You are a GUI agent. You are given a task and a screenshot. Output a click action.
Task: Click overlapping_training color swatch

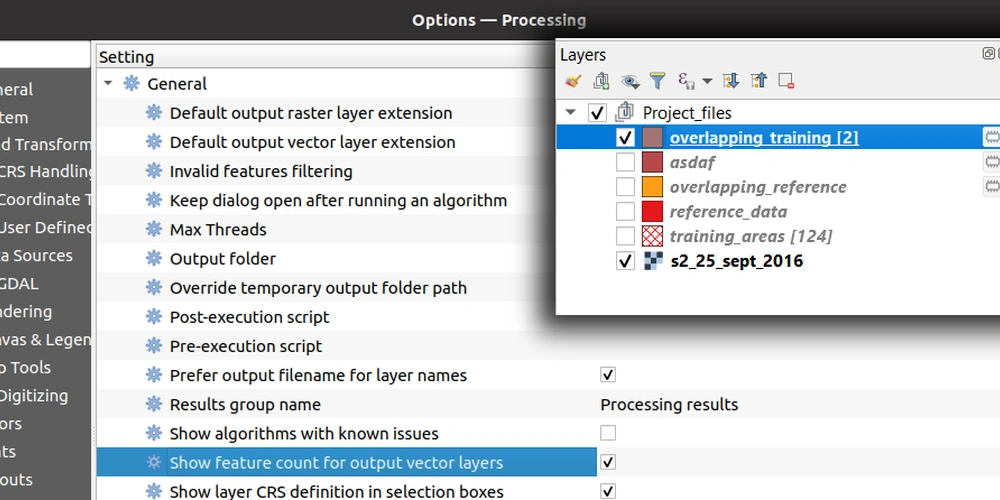point(652,138)
